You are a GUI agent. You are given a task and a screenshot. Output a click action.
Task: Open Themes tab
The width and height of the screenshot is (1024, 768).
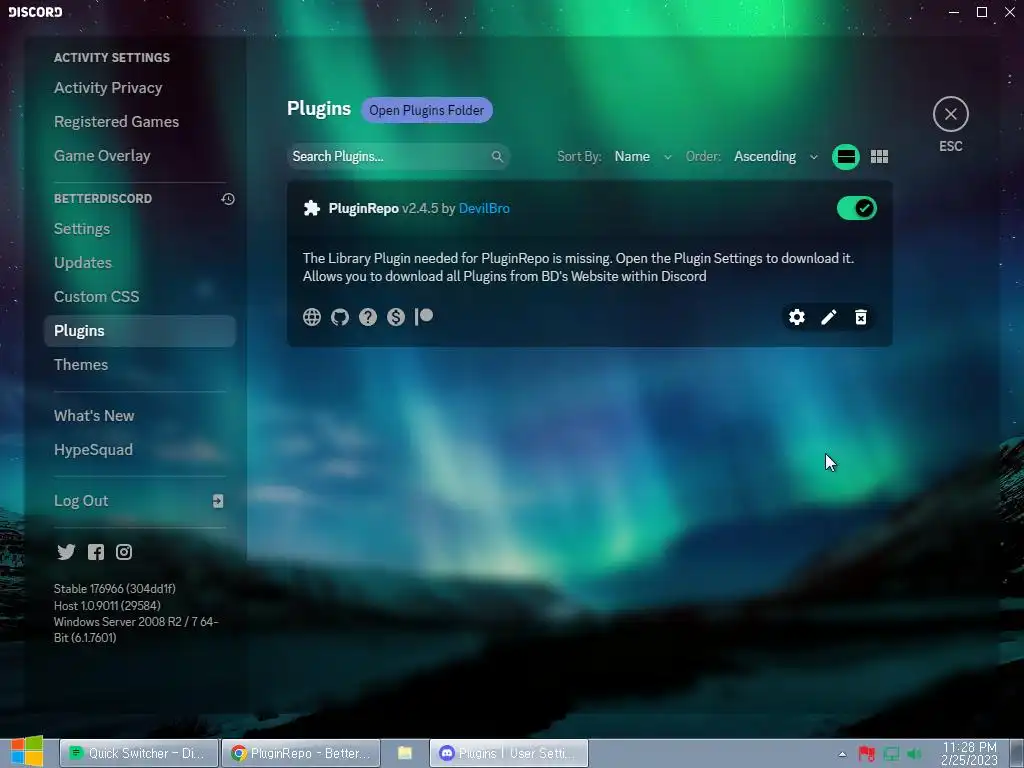pos(140,365)
